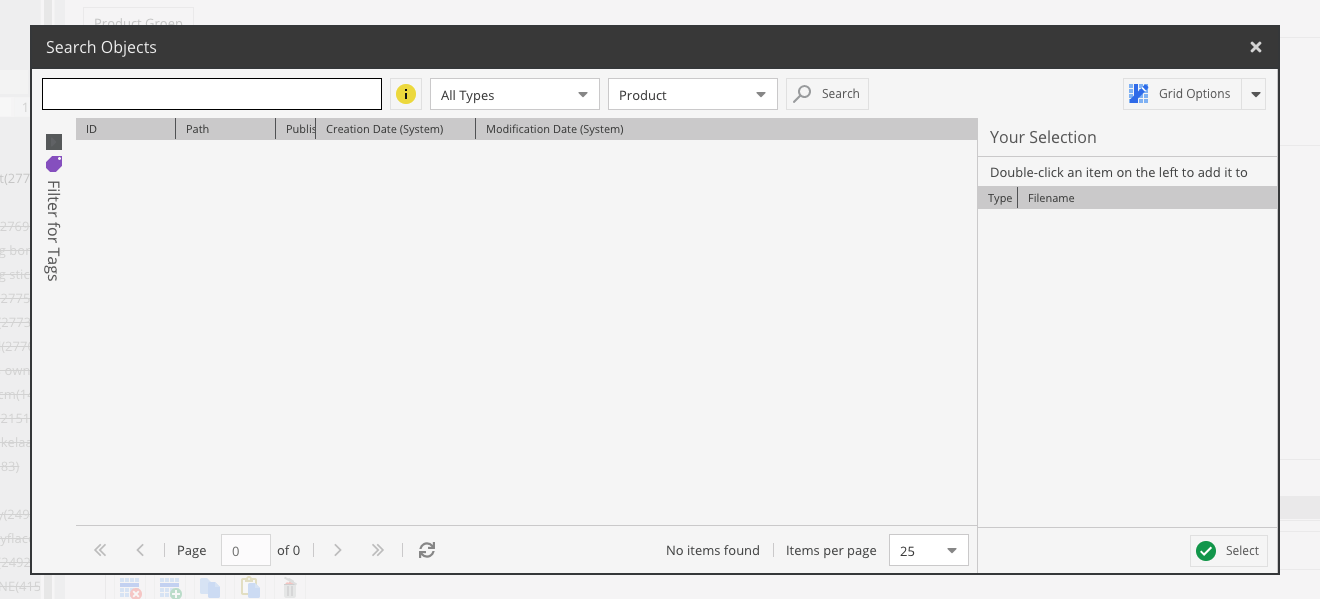Go to the next page
The image size is (1320, 599).
pos(338,550)
